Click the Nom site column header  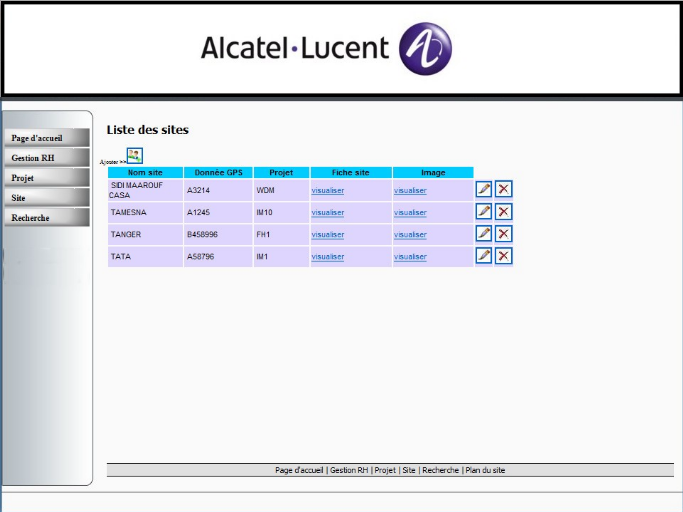click(145, 173)
